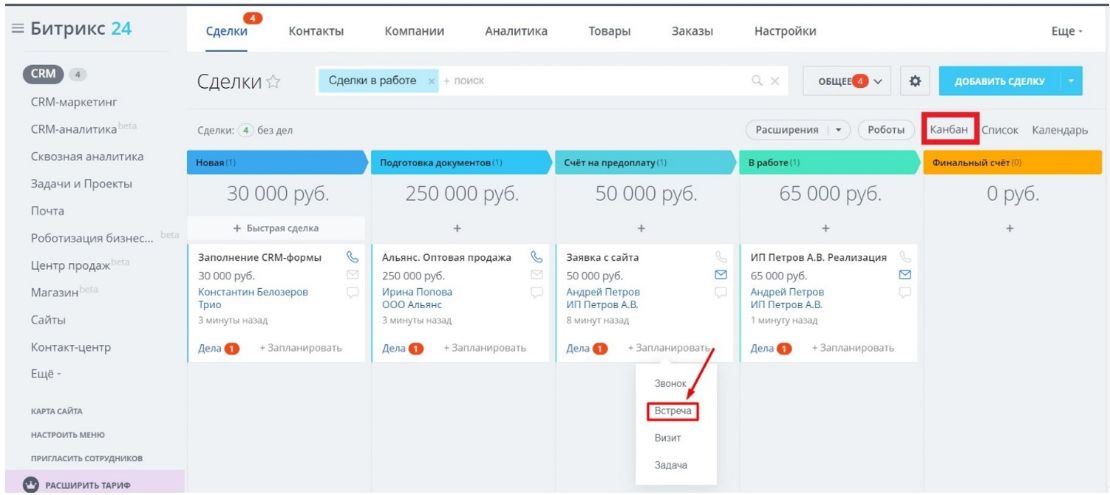The width and height of the screenshot is (1110, 495).
Task: Click chat icon on Заполнение CRM-формы card
Action: click(x=353, y=292)
